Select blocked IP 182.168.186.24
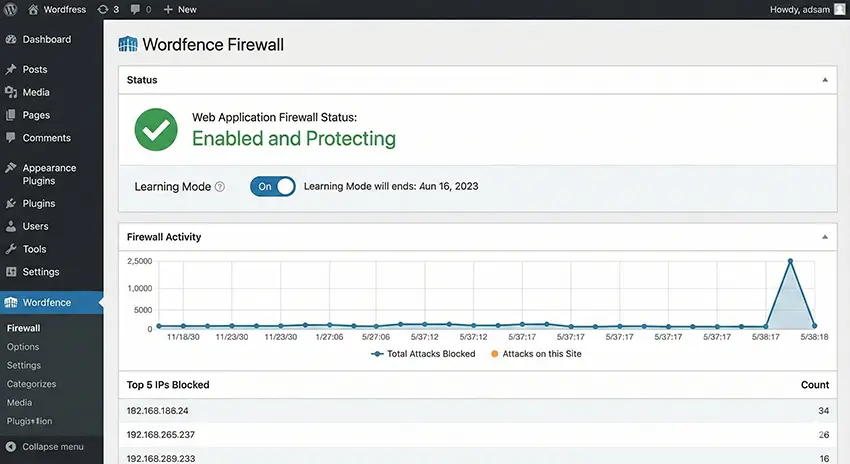The image size is (850, 464). tap(158, 411)
